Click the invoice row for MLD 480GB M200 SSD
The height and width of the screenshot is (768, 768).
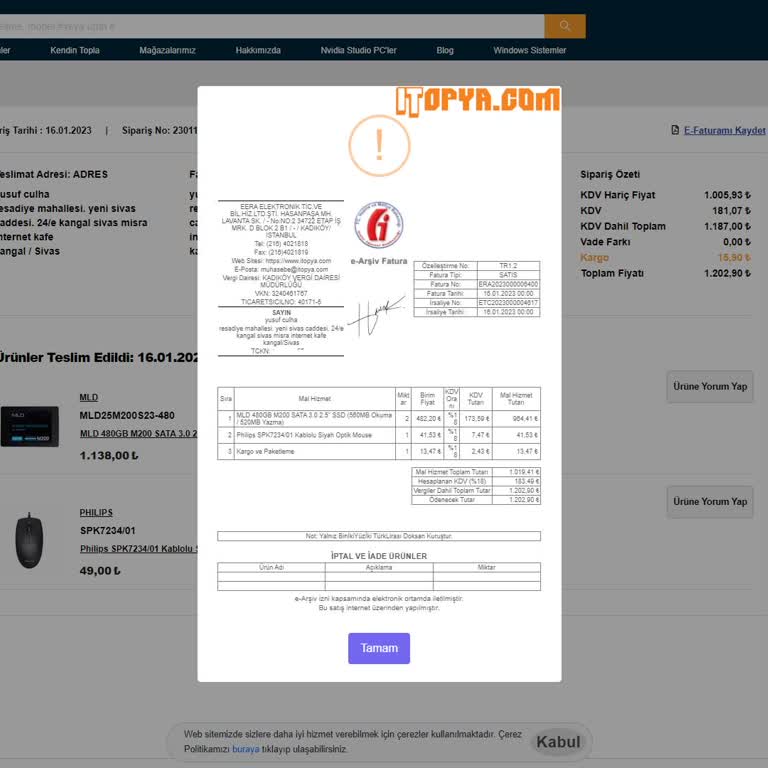tap(379, 419)
